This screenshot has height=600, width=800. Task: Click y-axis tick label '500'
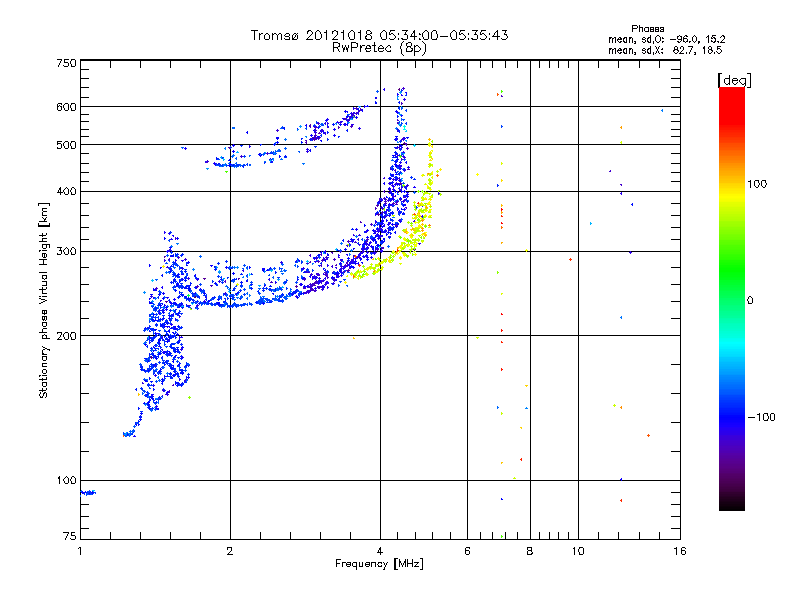(67, 145)
